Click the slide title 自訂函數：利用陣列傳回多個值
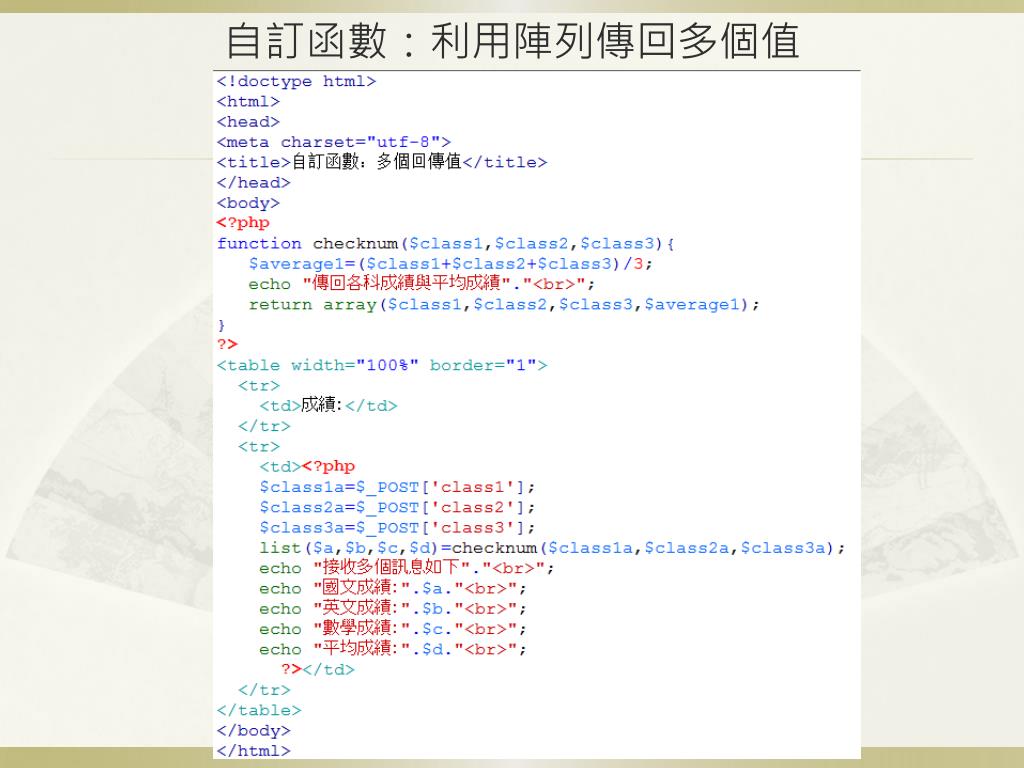 (x=512, y=40)
